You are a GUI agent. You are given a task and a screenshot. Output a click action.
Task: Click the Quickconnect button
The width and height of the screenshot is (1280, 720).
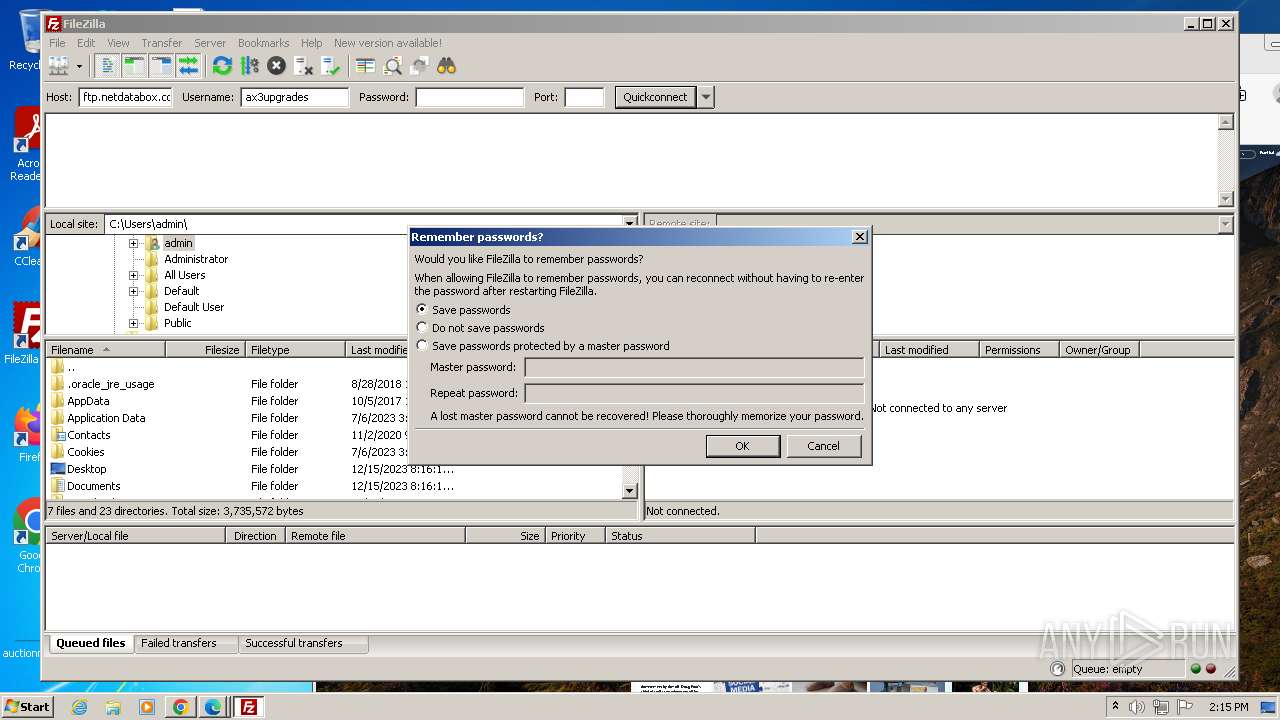click(655, 97)
